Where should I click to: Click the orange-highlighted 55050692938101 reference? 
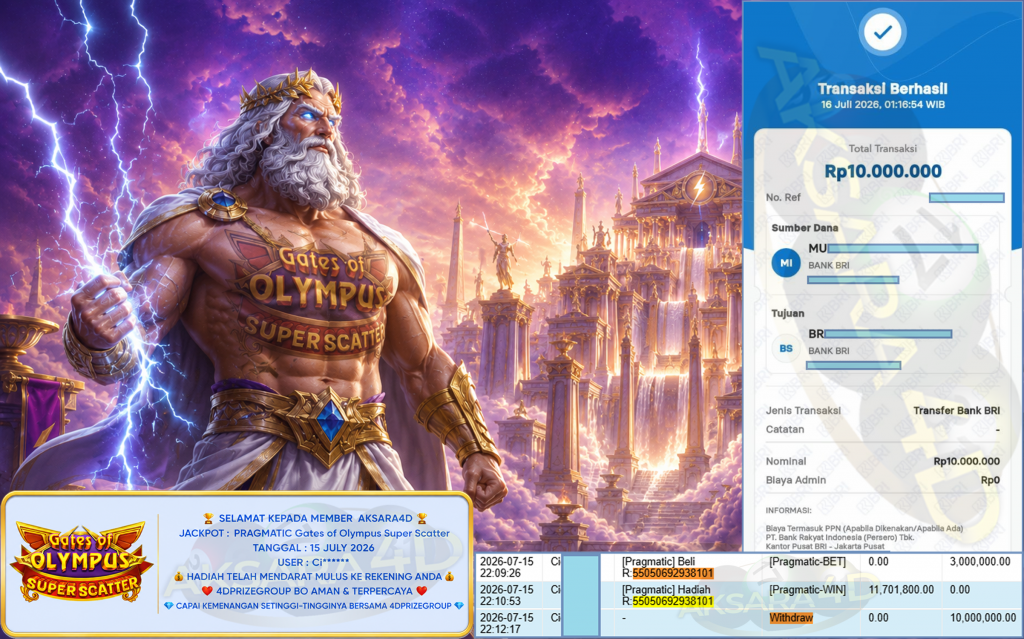(x=673, y=574)
